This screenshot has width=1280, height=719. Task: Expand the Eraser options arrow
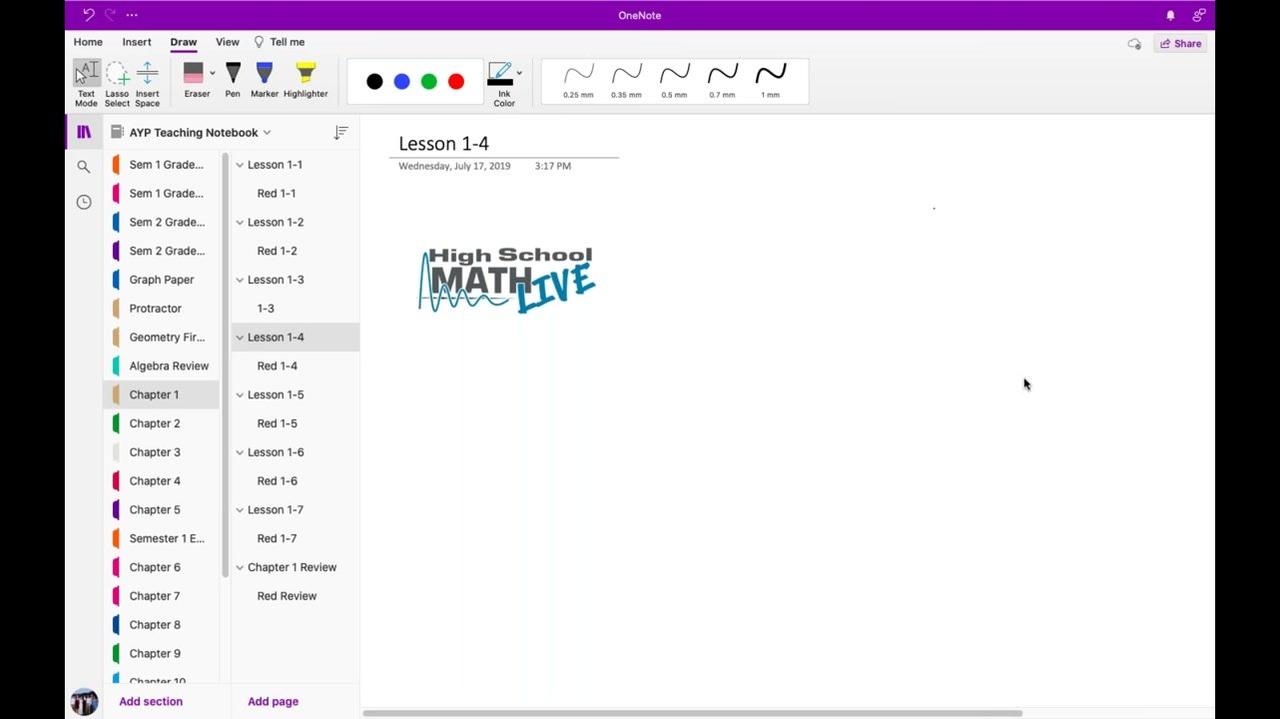[x=212, y=73]
